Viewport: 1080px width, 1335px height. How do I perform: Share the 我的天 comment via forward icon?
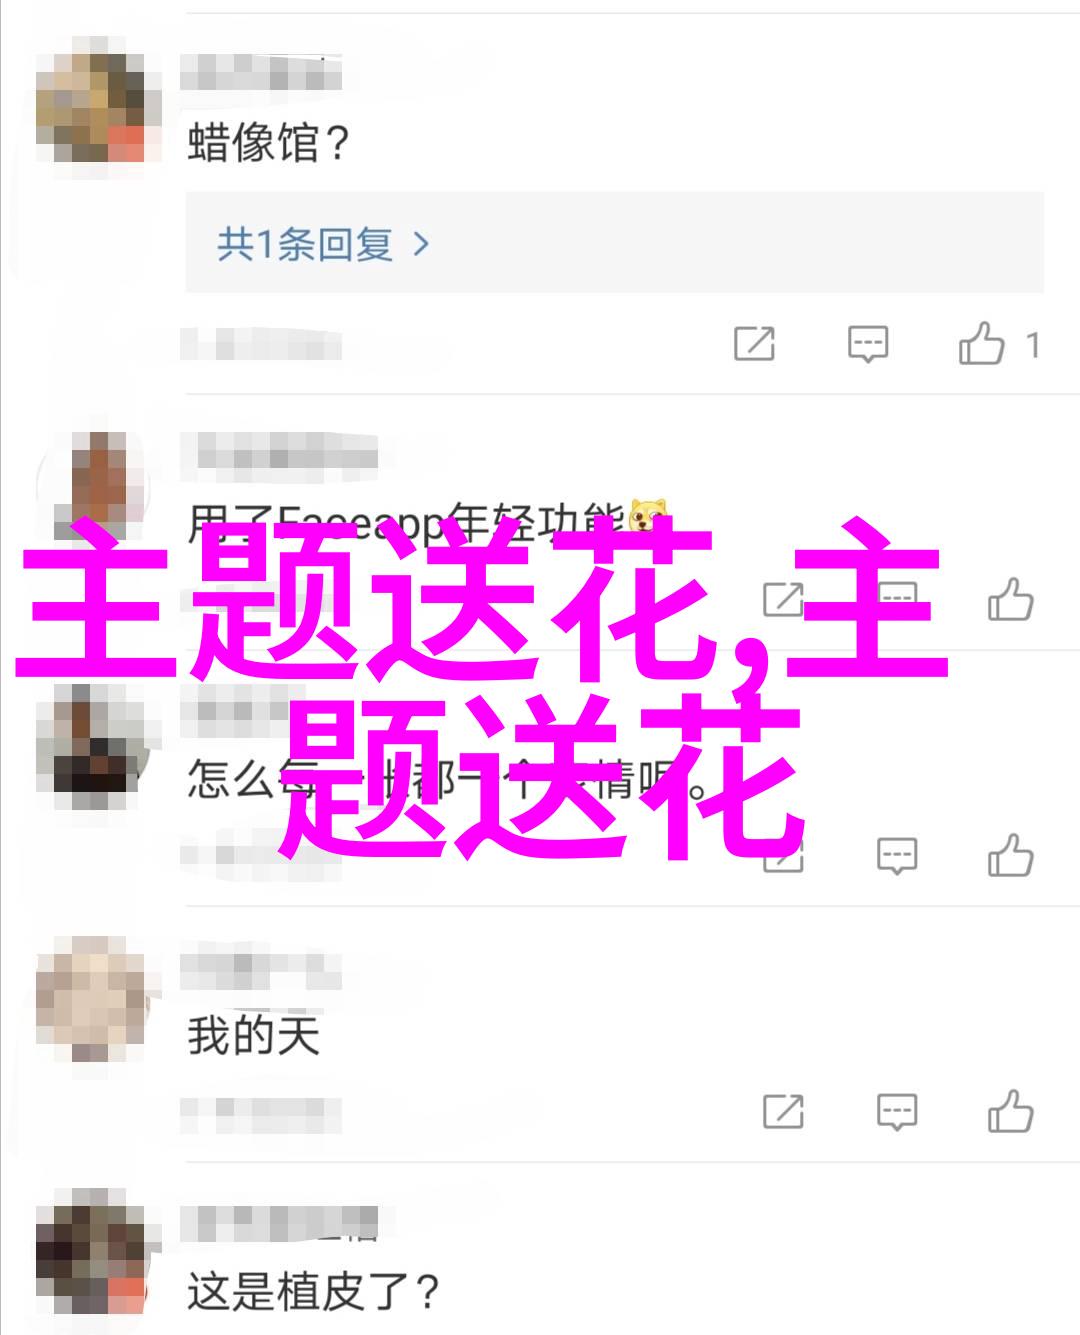[783, 1111]
